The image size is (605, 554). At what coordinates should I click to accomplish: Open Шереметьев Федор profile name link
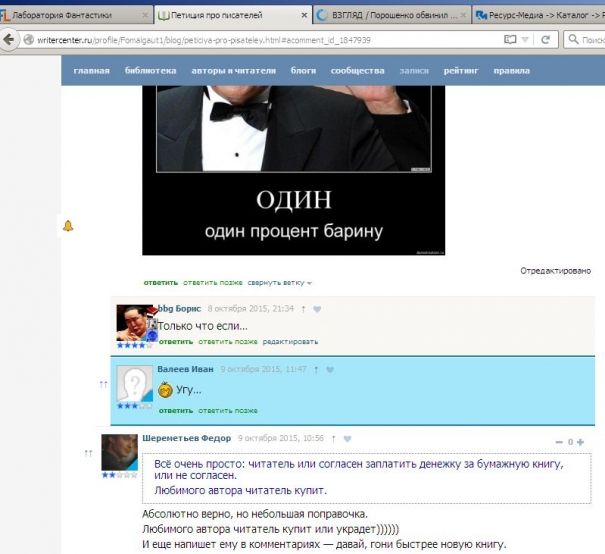point(187,438)
